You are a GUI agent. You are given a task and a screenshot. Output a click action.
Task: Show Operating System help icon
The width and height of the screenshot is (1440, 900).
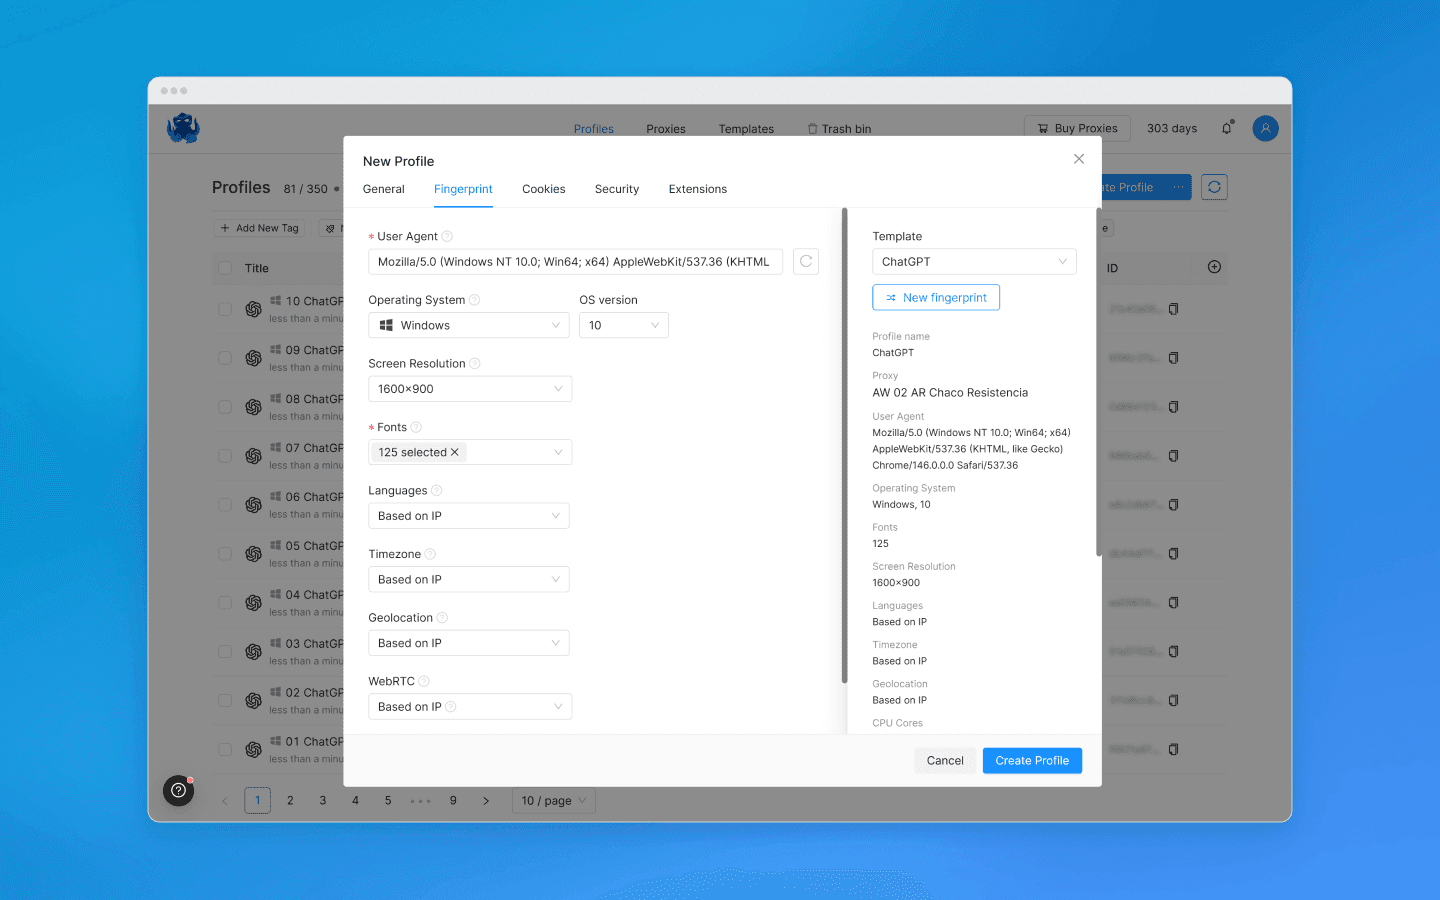point(475,300)
